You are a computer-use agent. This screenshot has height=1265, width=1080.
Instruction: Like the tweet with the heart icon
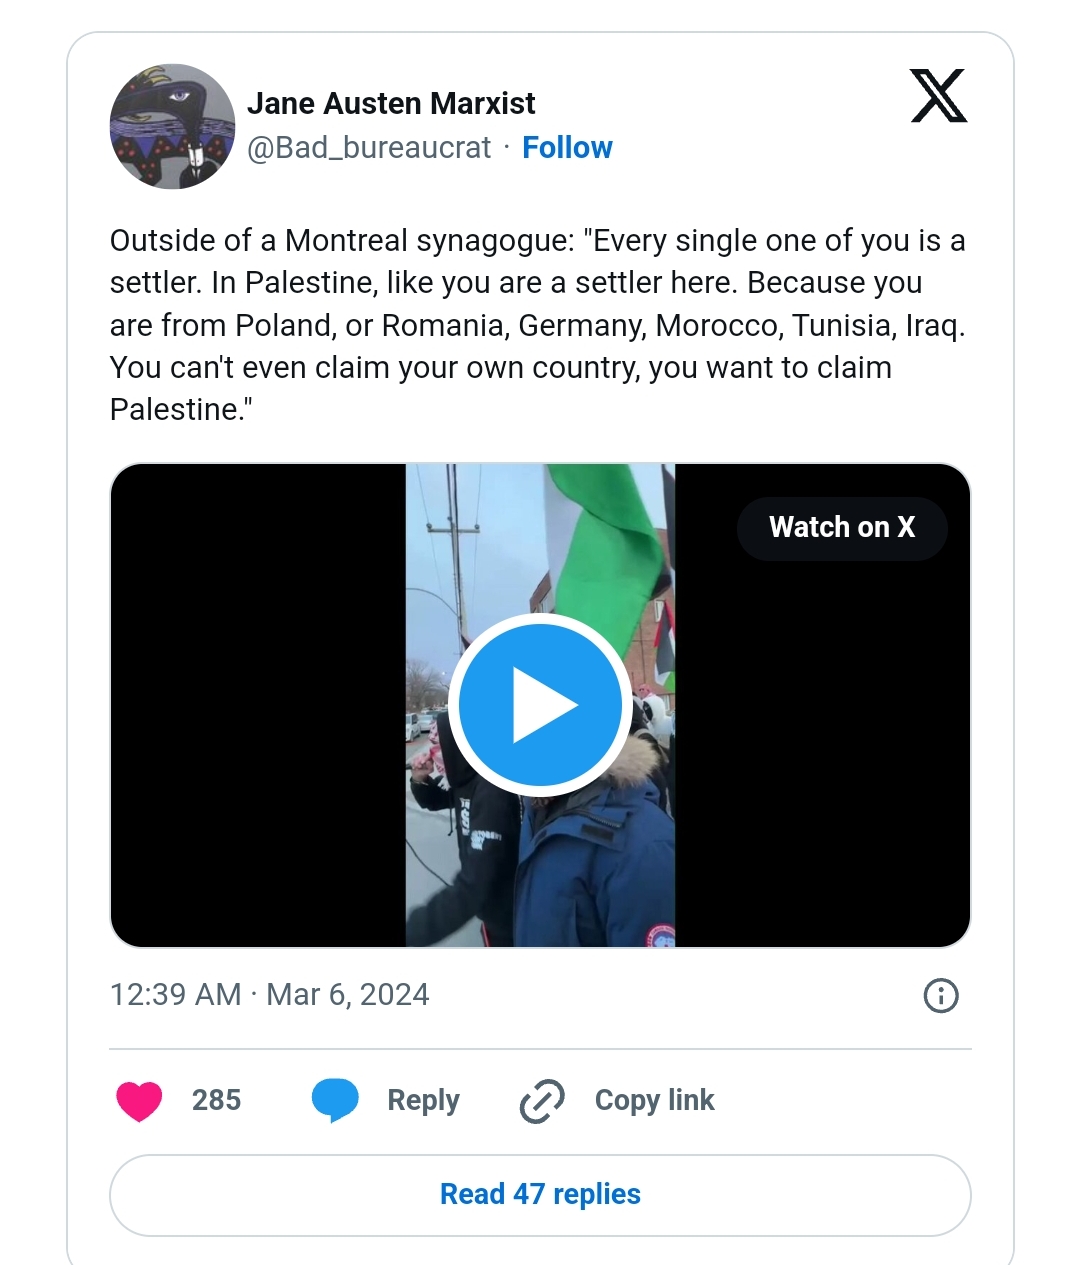(139, 1101)
